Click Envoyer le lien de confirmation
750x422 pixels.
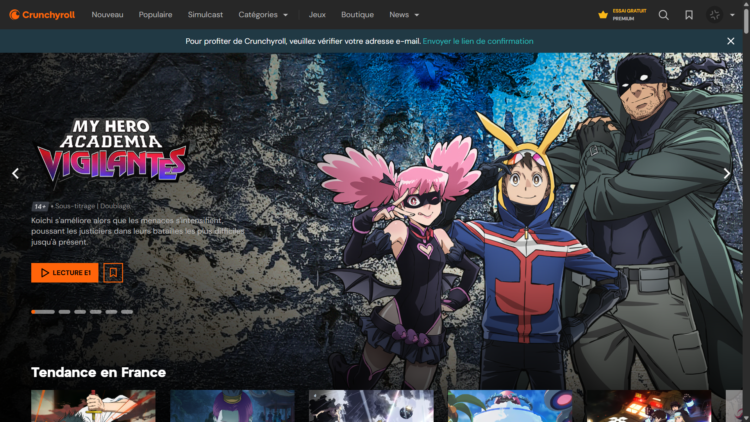point(478,41)
